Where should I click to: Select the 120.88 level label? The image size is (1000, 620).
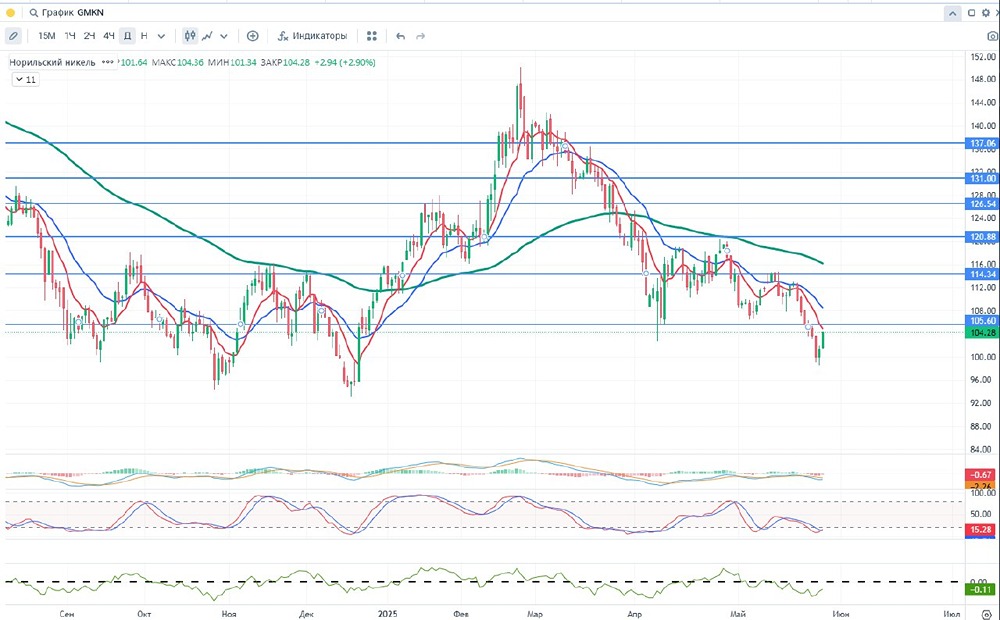[983, 237]
